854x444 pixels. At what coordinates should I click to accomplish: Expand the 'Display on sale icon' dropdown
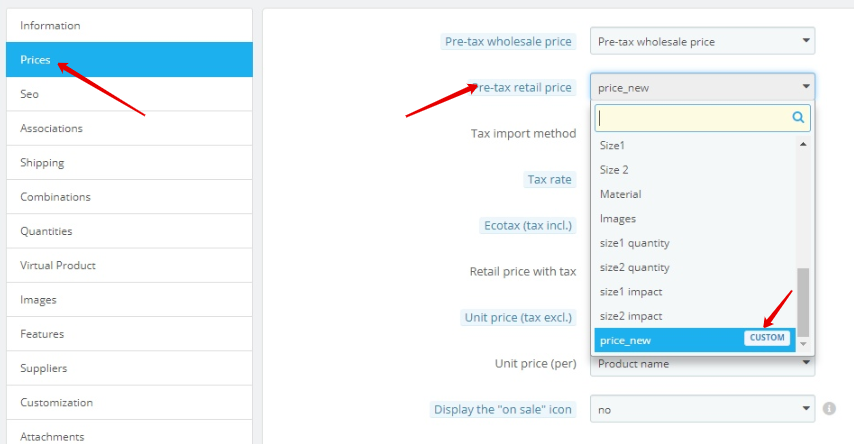click(702, 409)
